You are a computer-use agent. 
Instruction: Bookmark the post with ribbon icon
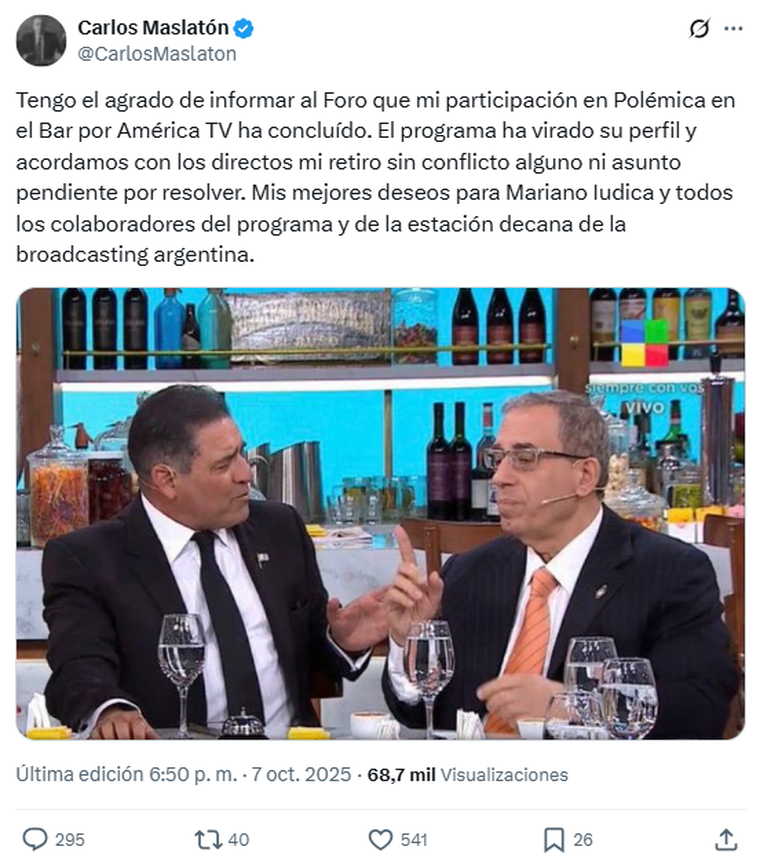[x=554, y=840]
